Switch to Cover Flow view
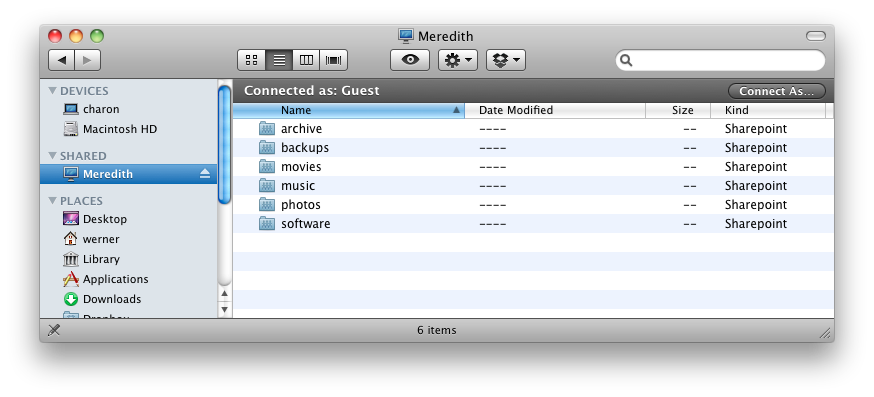874x397 pixels. click(333, 60)
